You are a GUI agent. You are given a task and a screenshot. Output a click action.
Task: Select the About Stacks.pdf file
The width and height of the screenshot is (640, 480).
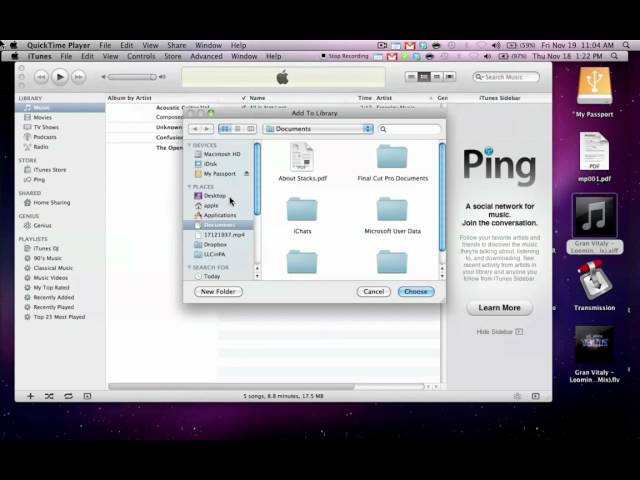click(302, 162)
